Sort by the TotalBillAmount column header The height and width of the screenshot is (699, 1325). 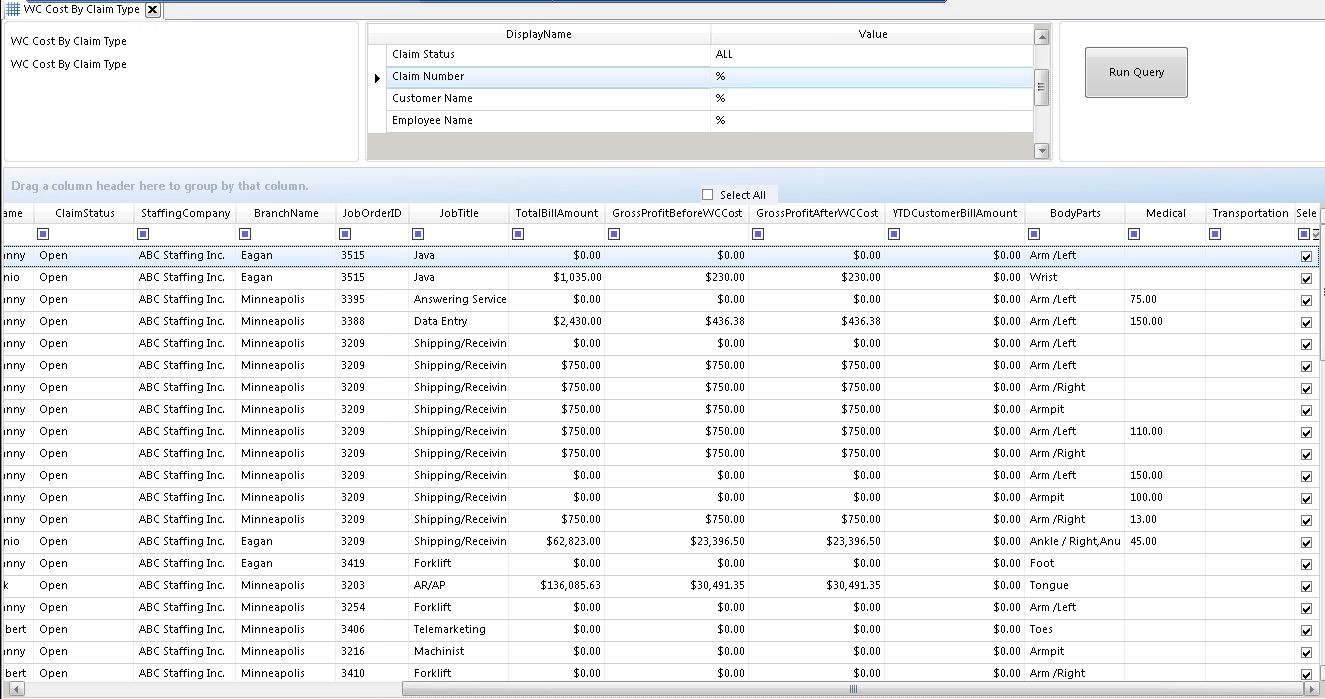coord(557,213)
